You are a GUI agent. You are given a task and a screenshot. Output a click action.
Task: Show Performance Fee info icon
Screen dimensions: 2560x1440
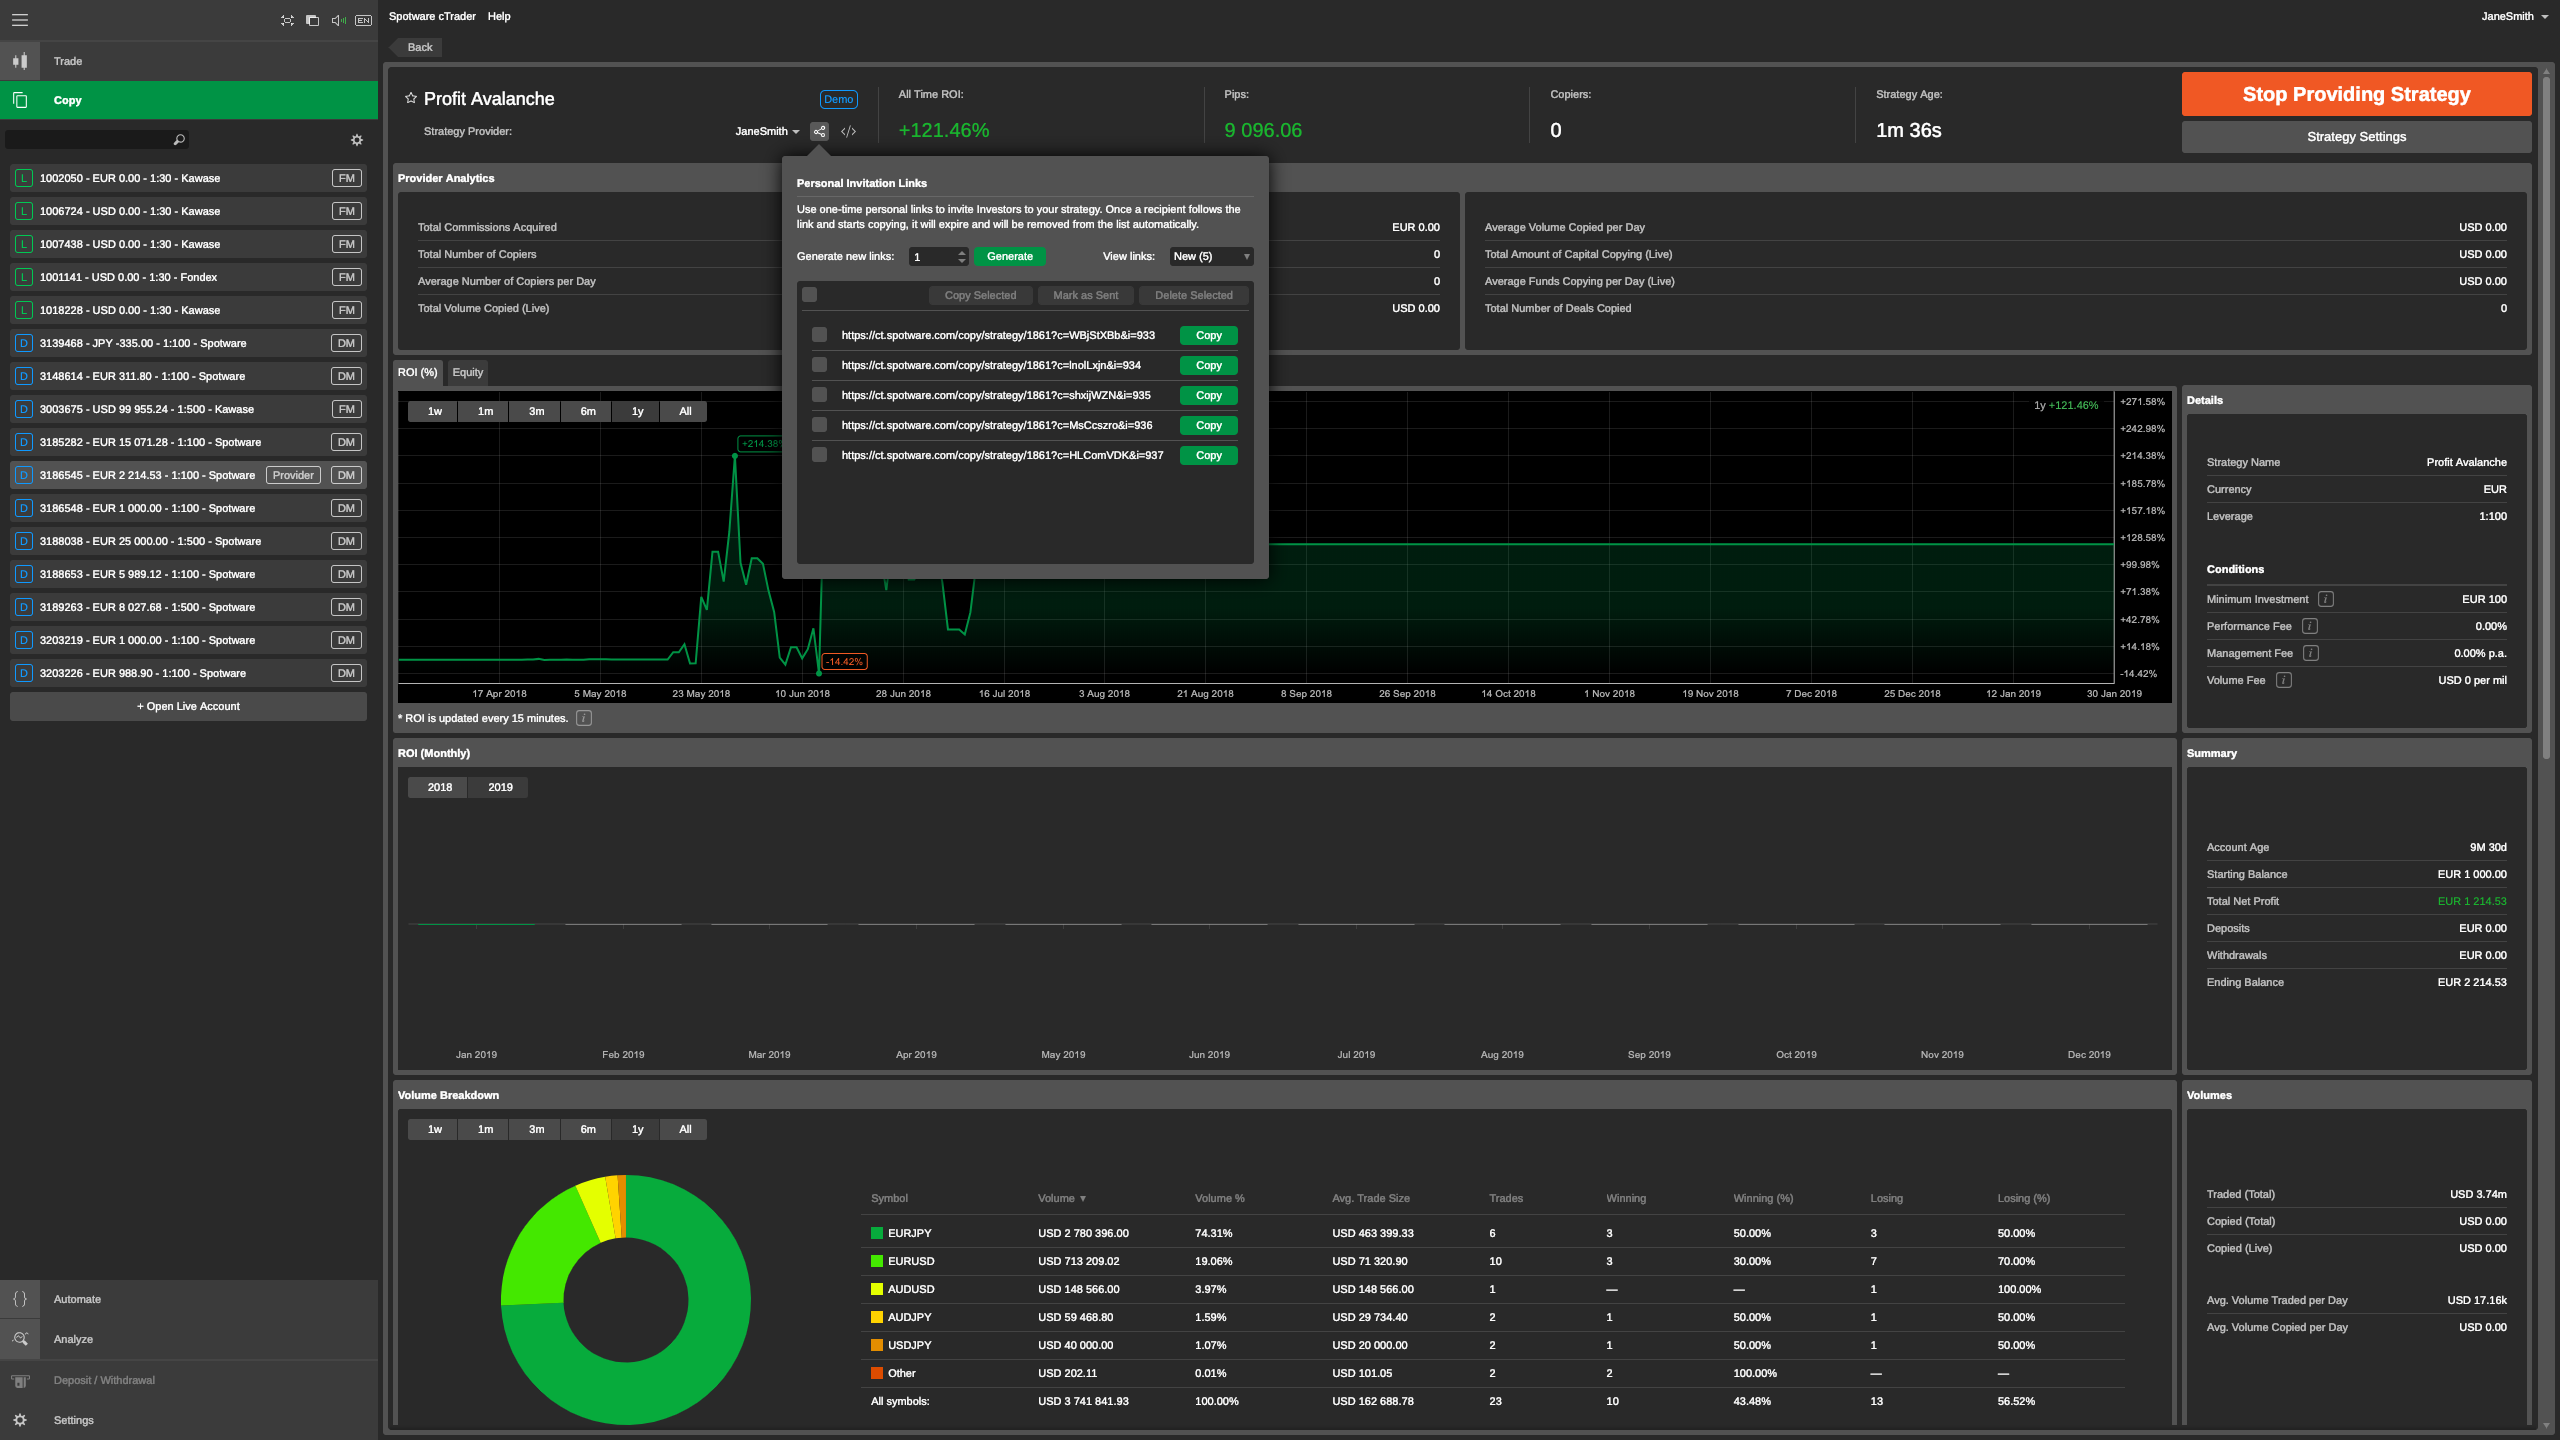[x=2310, y=626]
